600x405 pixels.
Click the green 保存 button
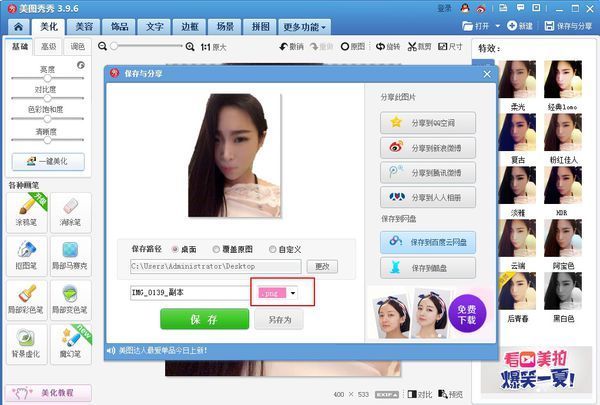click(x=204, y=319)
